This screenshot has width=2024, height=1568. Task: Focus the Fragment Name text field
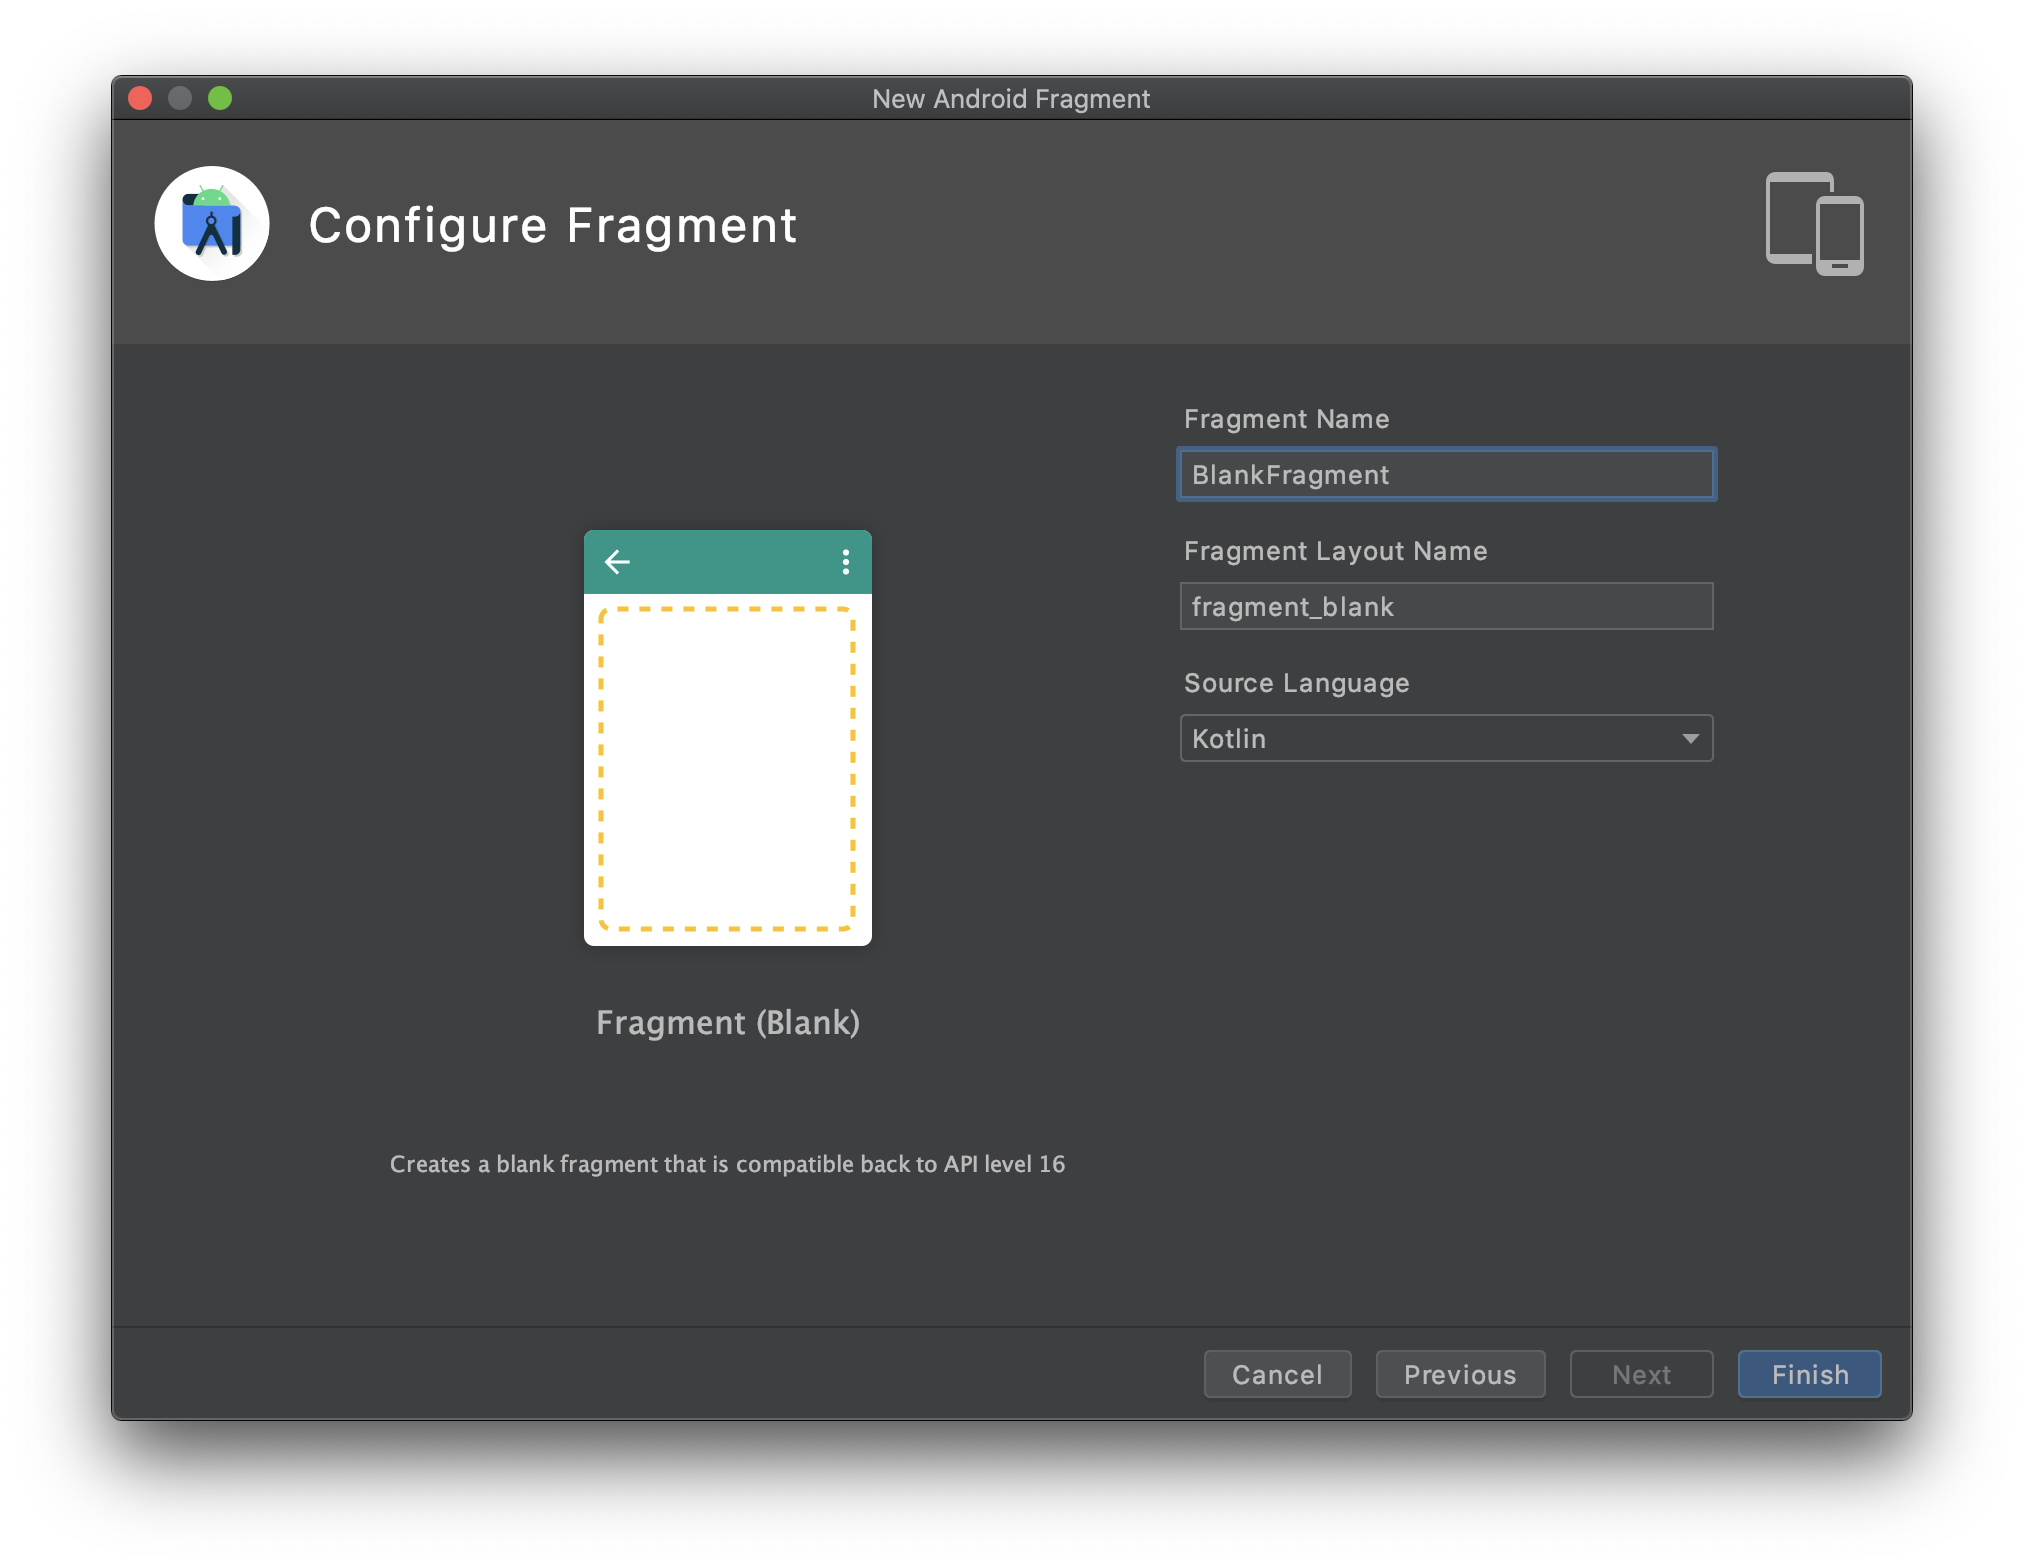[1446, 475]
